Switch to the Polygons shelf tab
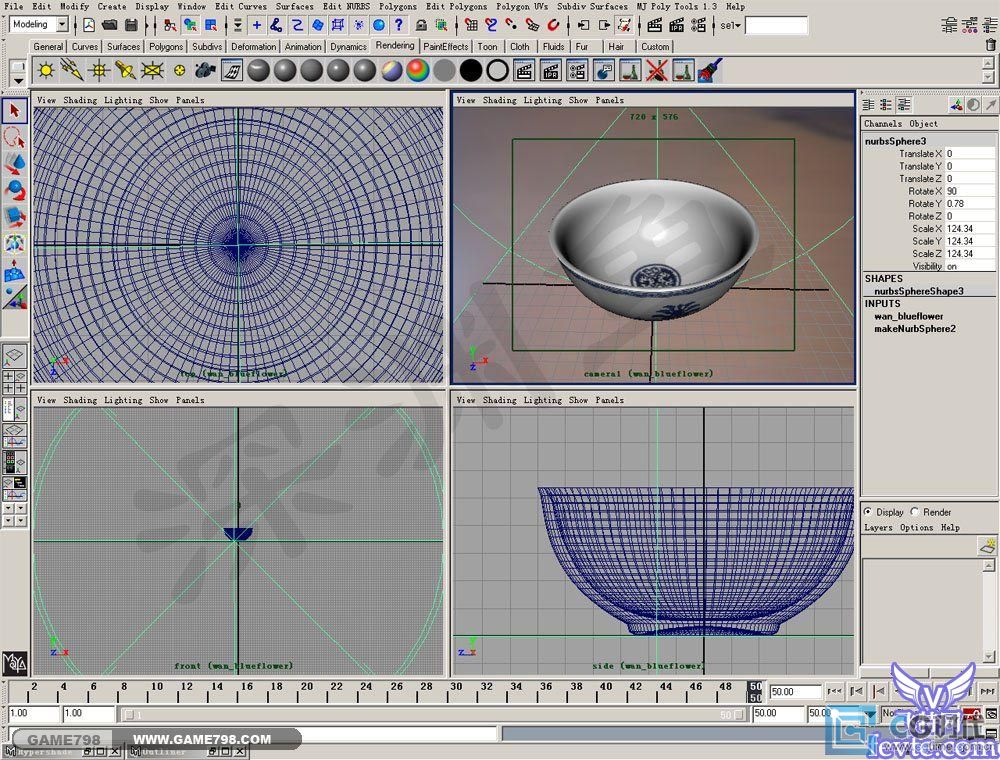This screenshot has height=760, width=1000. [x=166, y=47]
